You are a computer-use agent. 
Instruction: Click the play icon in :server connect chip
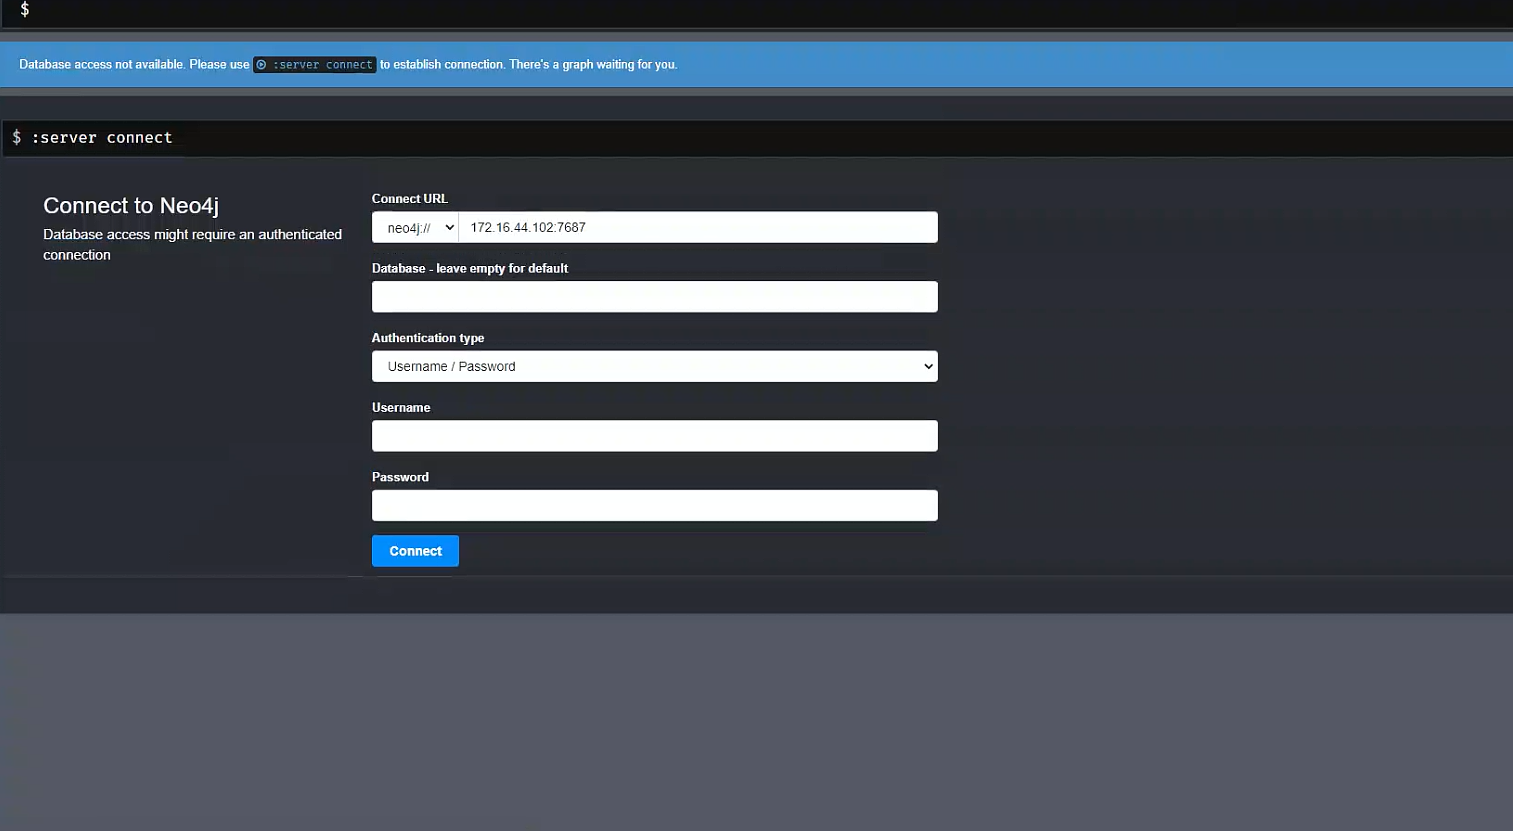[x=261, y=65]
